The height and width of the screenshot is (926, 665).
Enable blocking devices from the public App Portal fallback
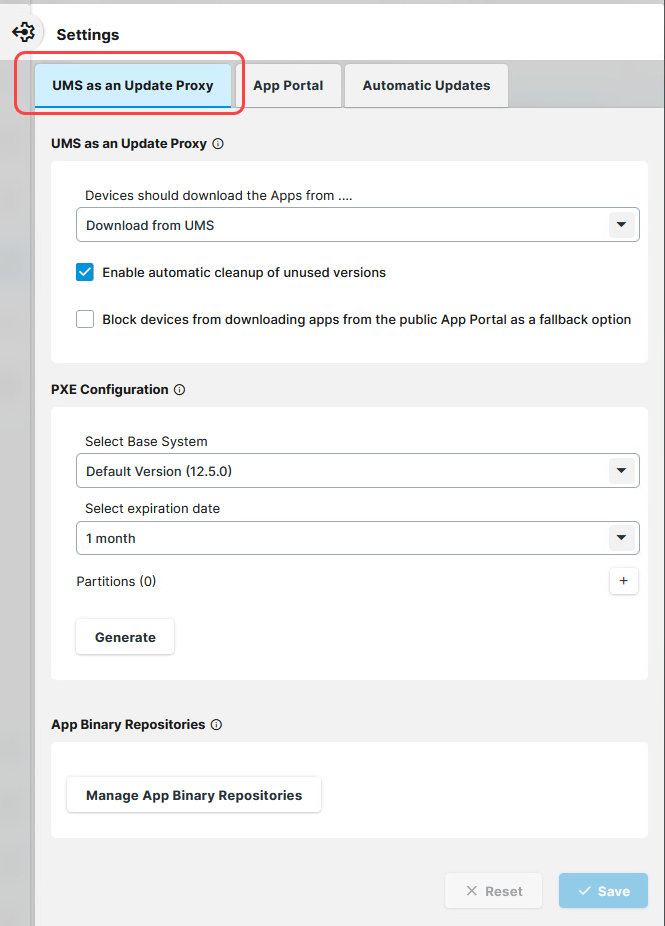point(85,319)
